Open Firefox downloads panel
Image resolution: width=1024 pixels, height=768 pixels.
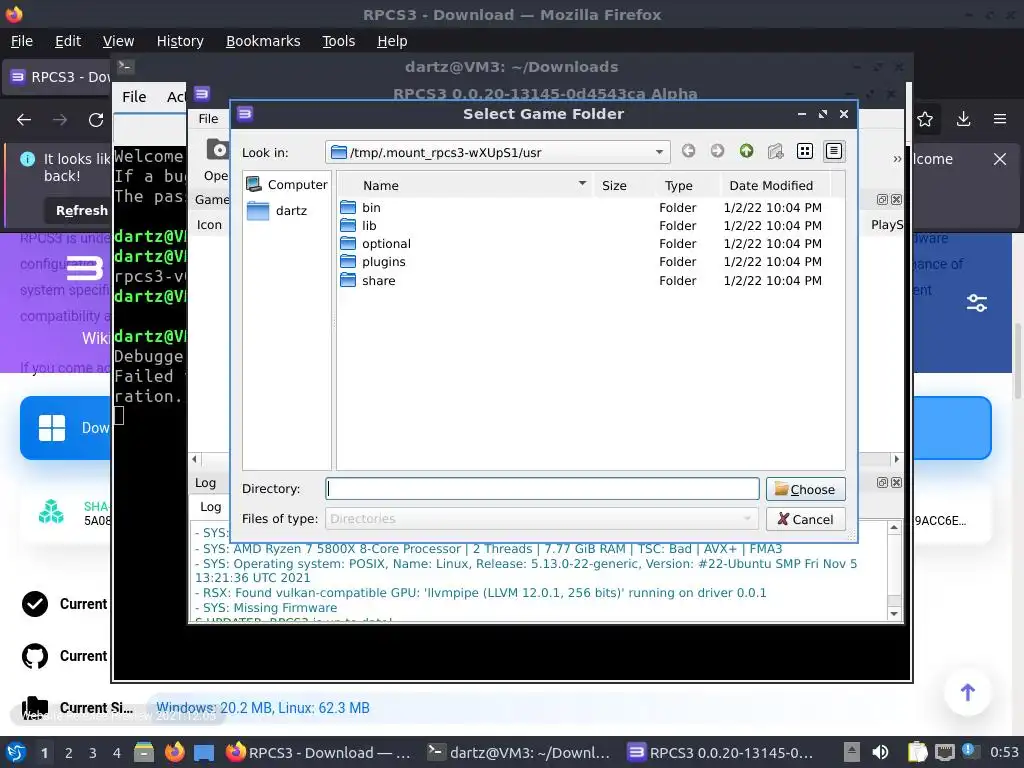tap(963, 120)
